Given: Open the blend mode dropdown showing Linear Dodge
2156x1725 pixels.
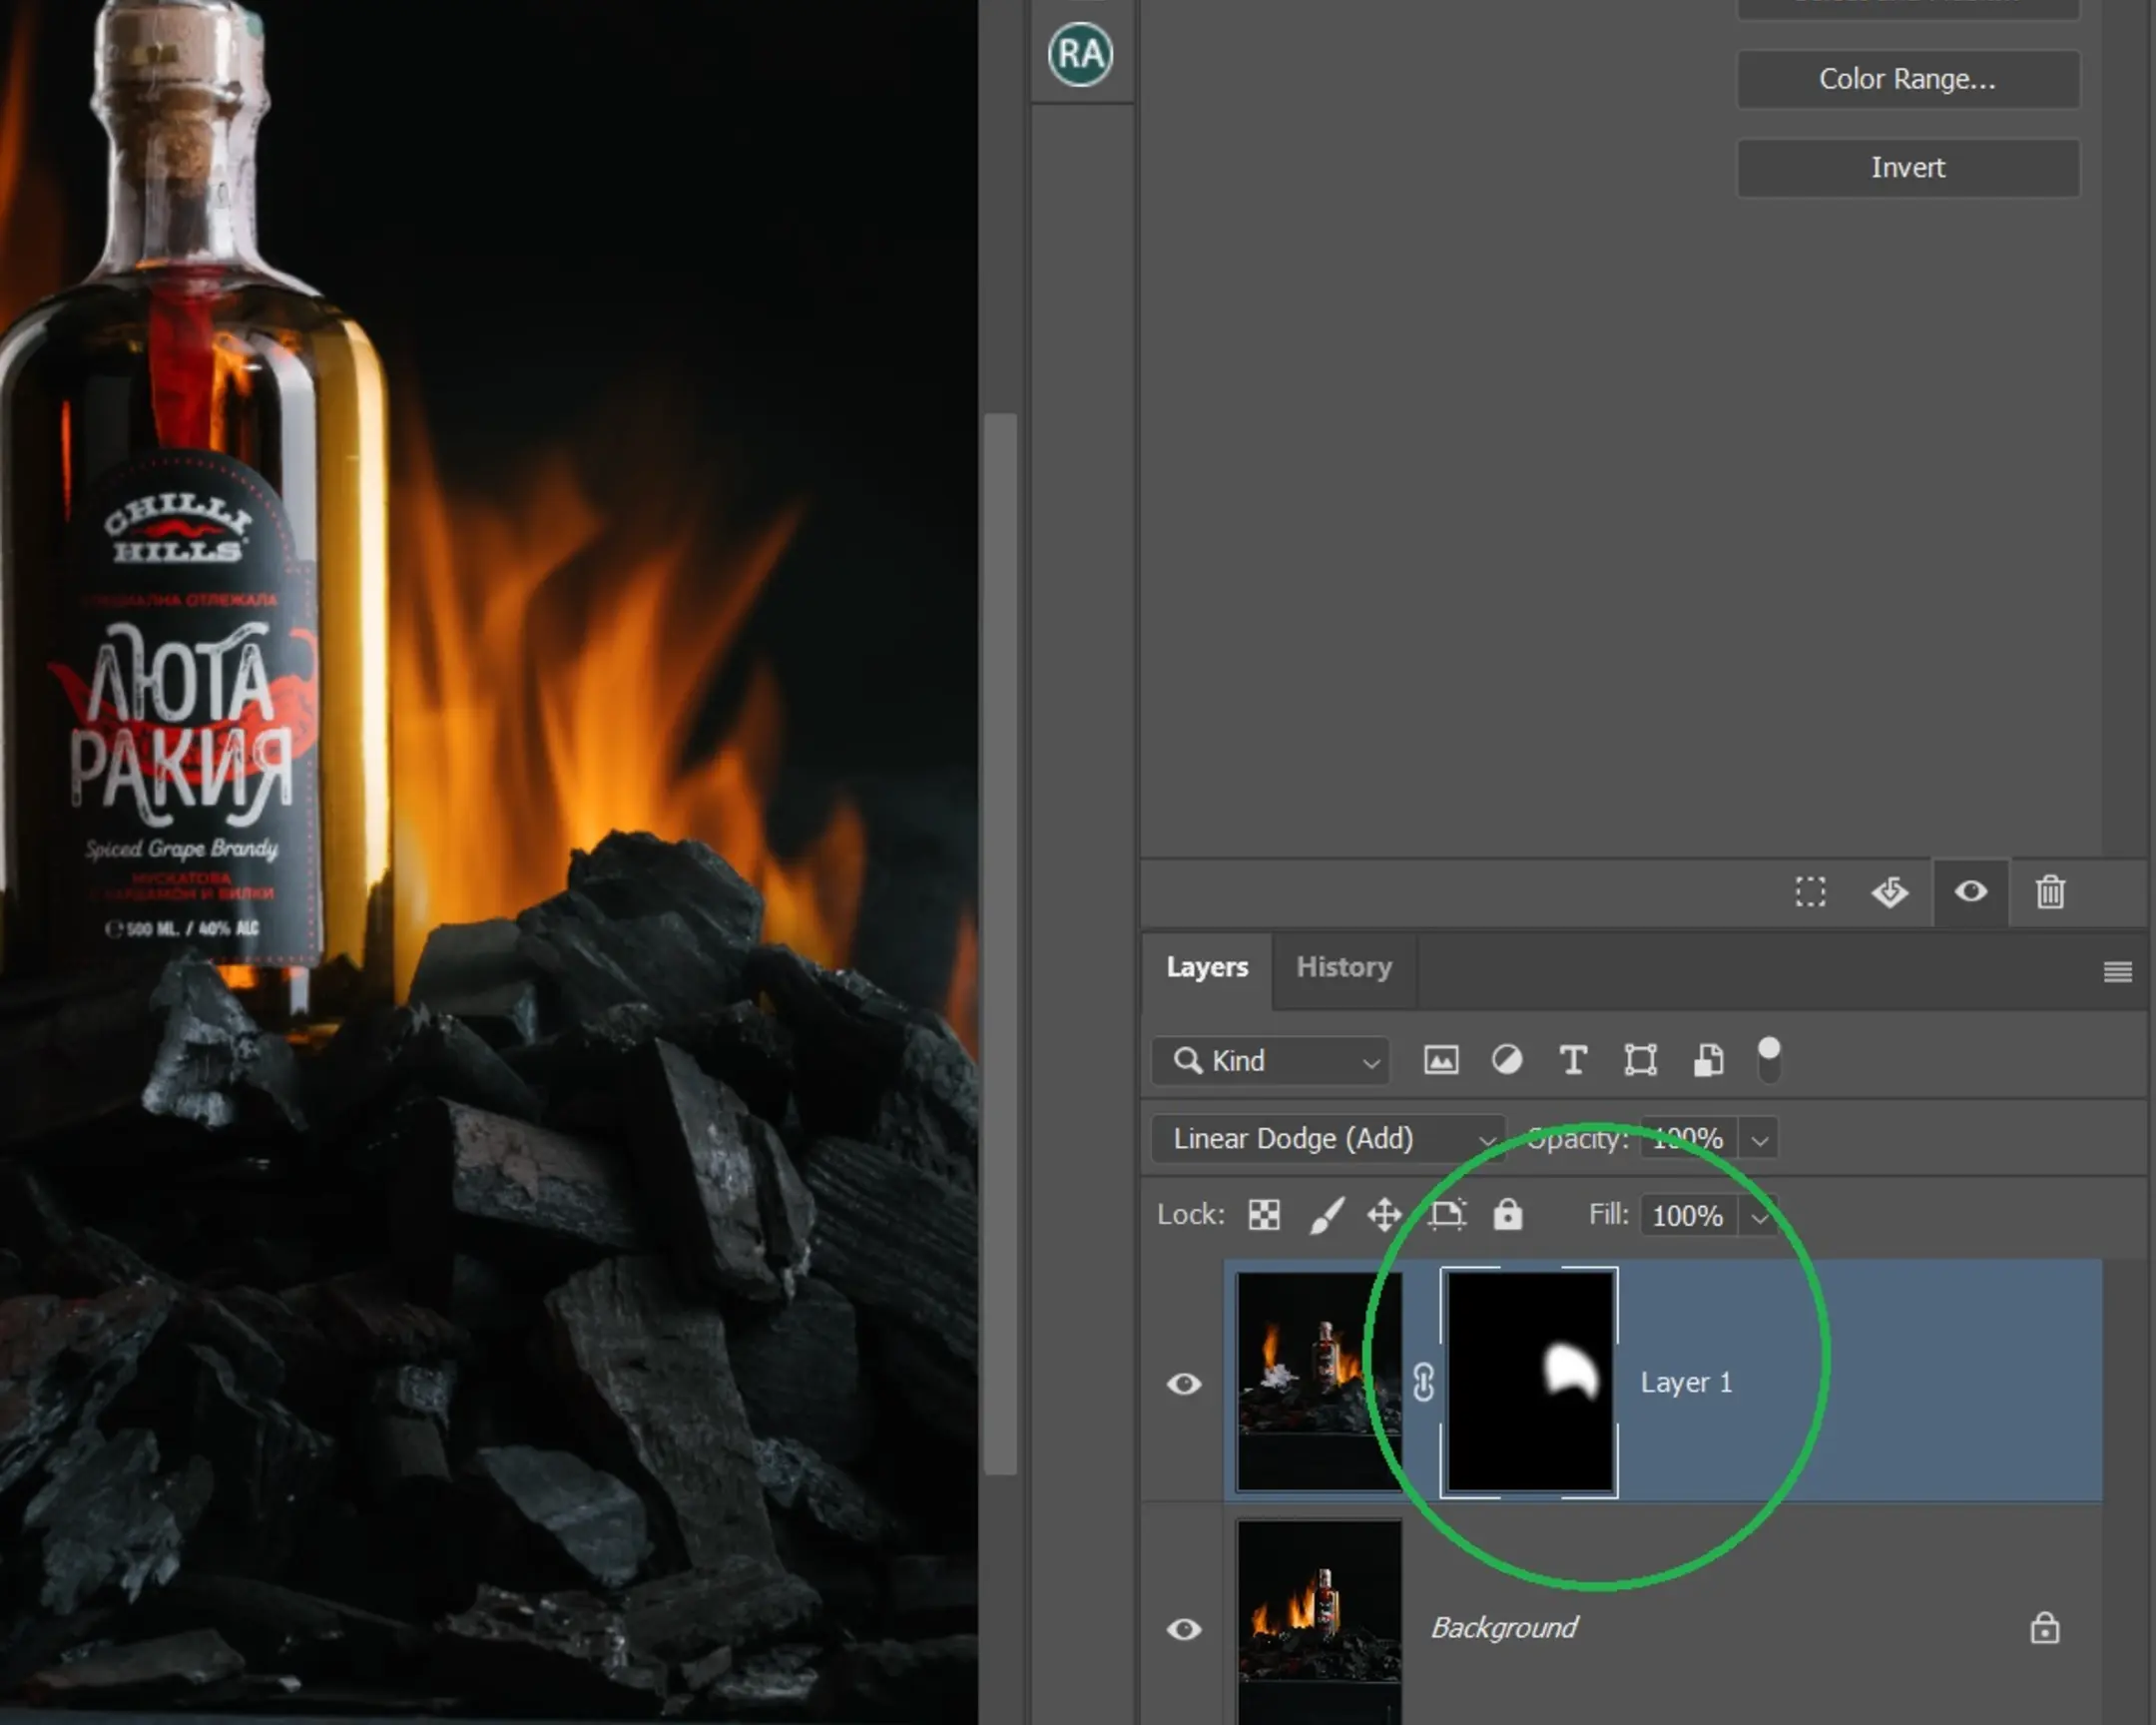Looking at the screenshot, I should click(x=1328, y=1139).
